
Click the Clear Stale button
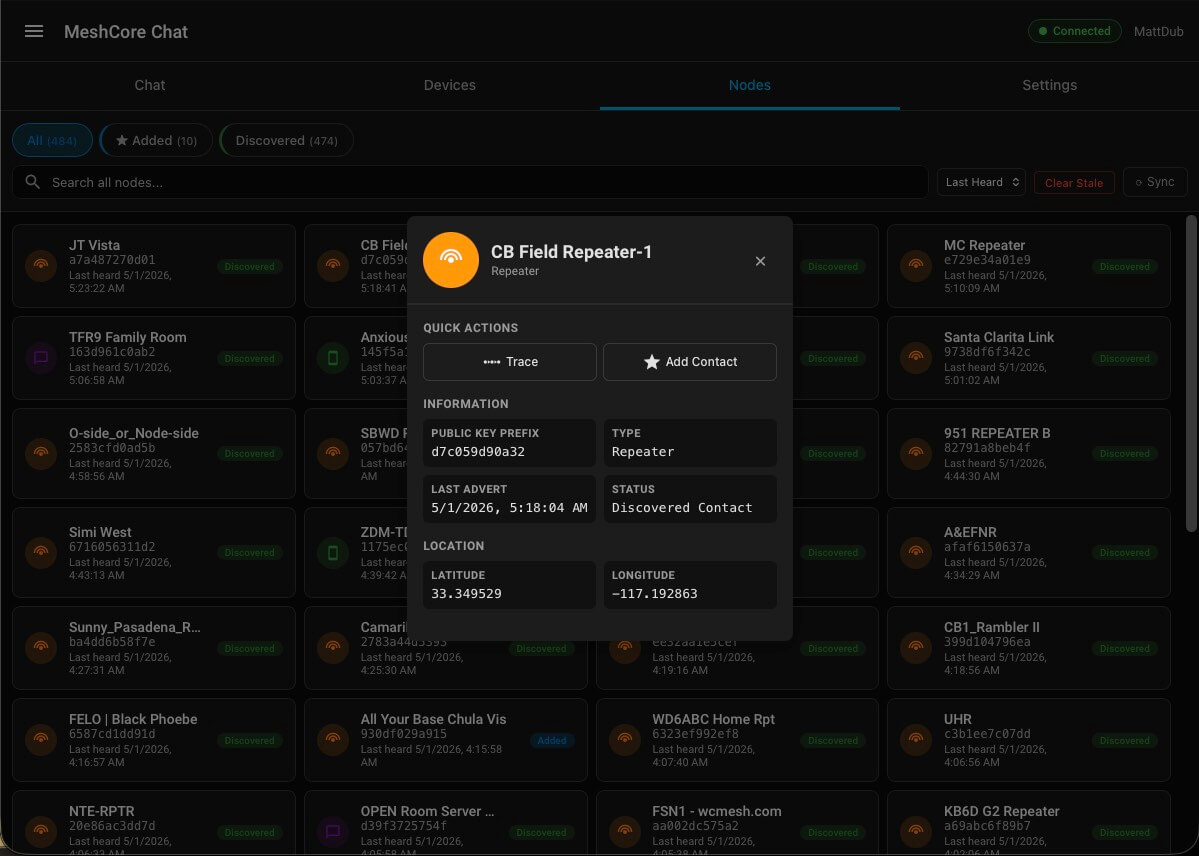point(1074,183)
